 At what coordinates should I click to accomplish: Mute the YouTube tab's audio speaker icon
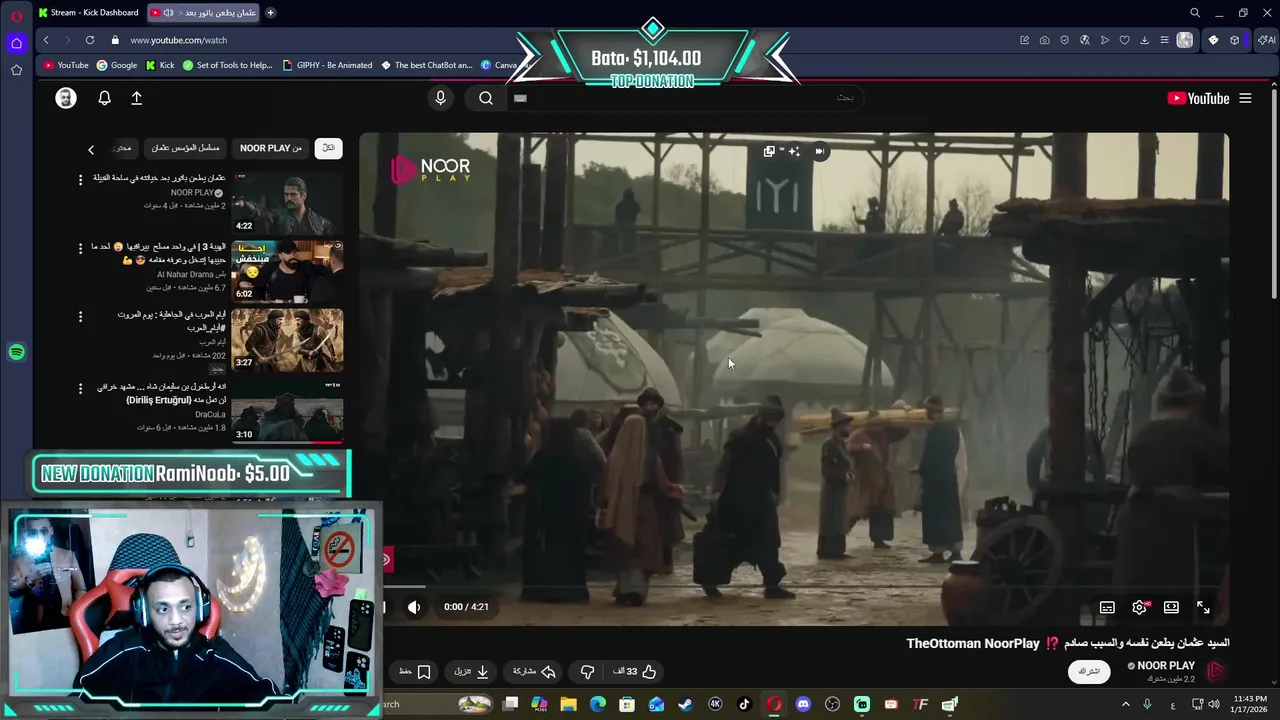pyautogui.click(x=168, y=13)
